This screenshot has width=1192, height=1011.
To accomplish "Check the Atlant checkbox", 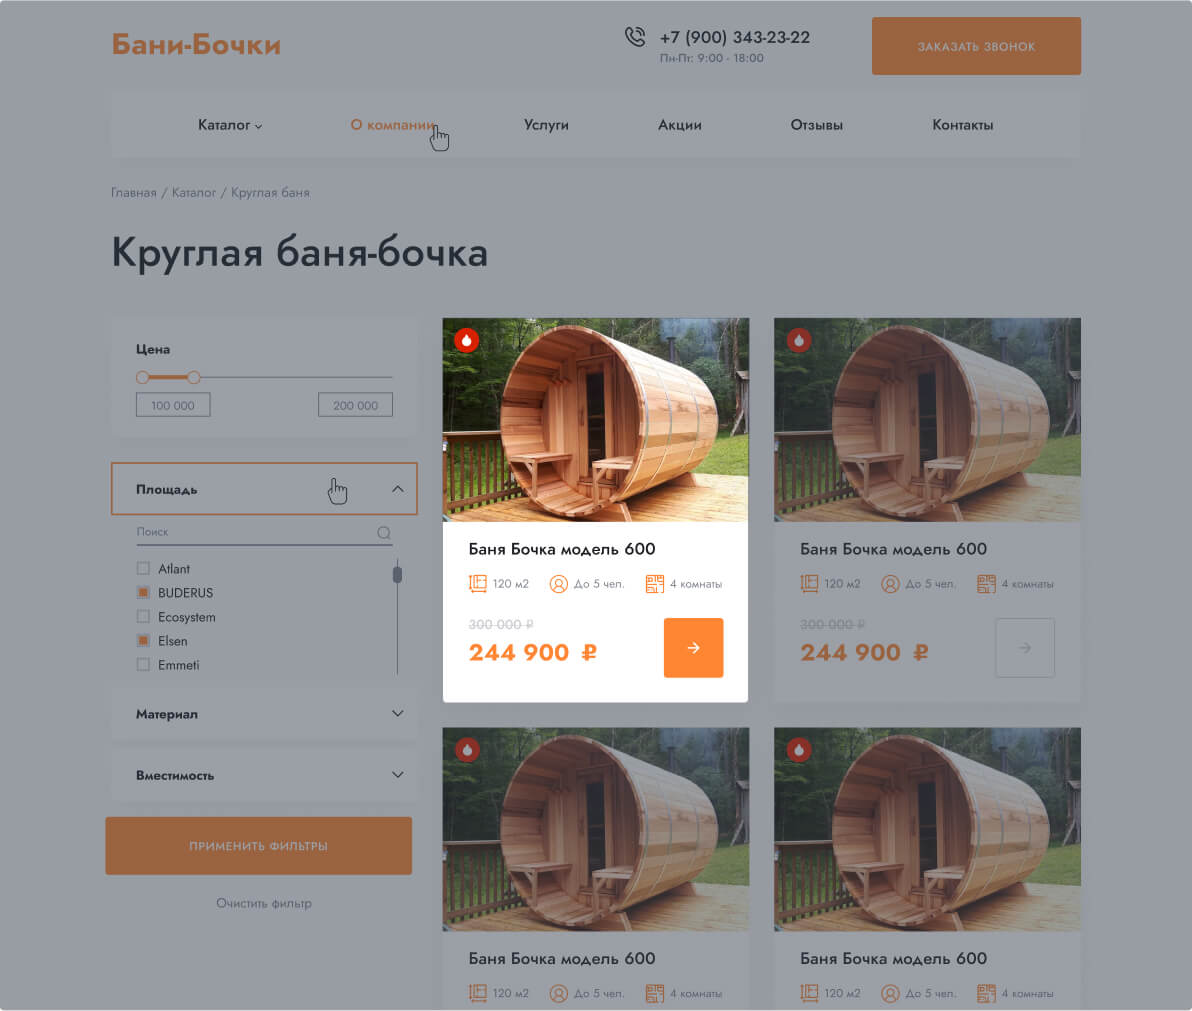I will (143, 569).
